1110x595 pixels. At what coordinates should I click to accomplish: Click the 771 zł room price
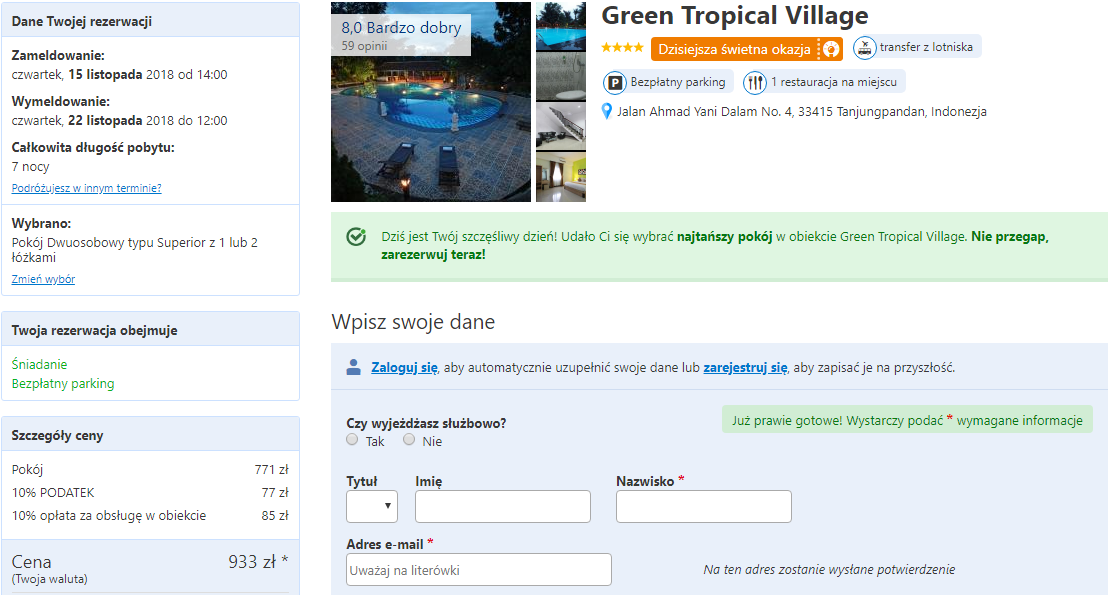(271, 470)
